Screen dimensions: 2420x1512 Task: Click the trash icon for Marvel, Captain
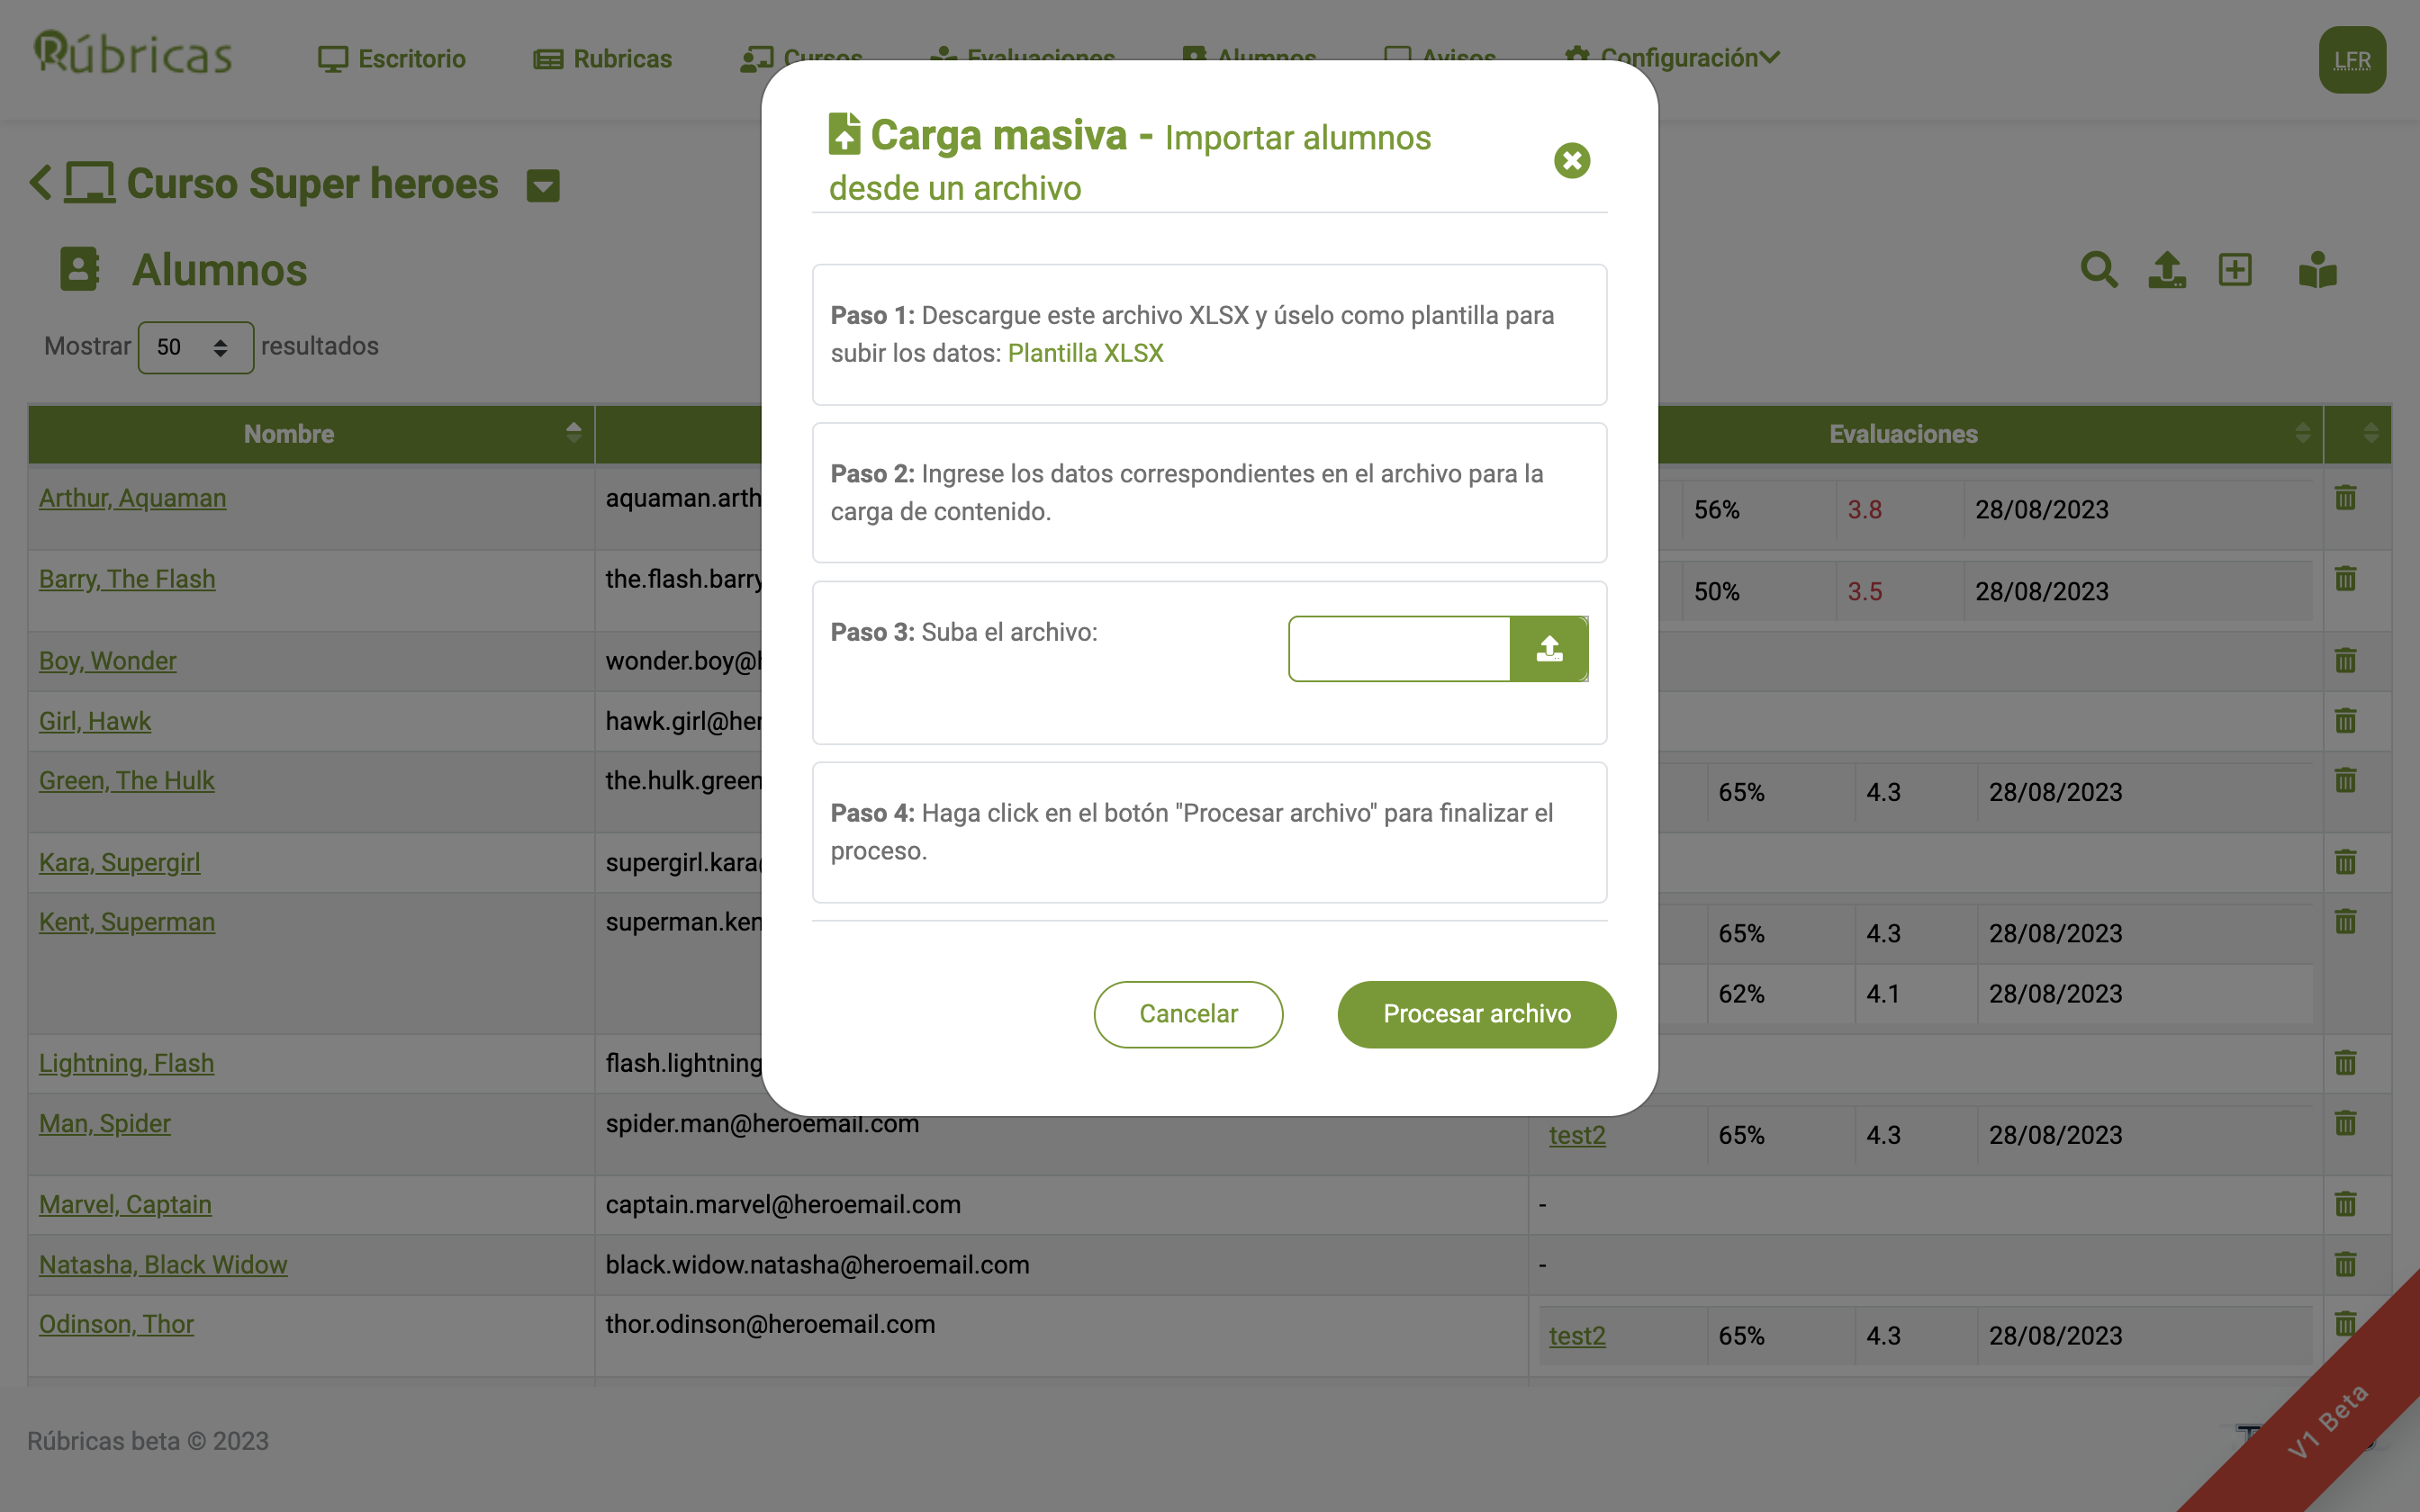click(2345, 1204)
